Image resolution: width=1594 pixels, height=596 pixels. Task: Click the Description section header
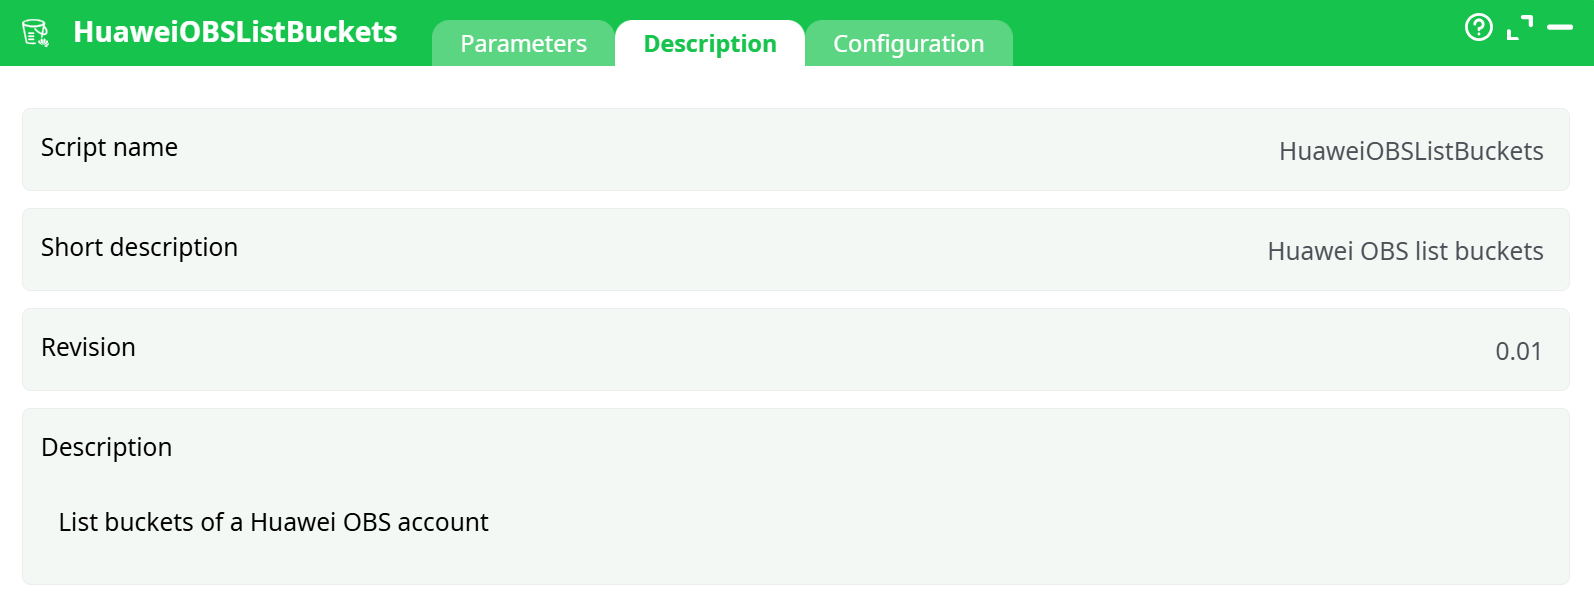coord(106,447)
